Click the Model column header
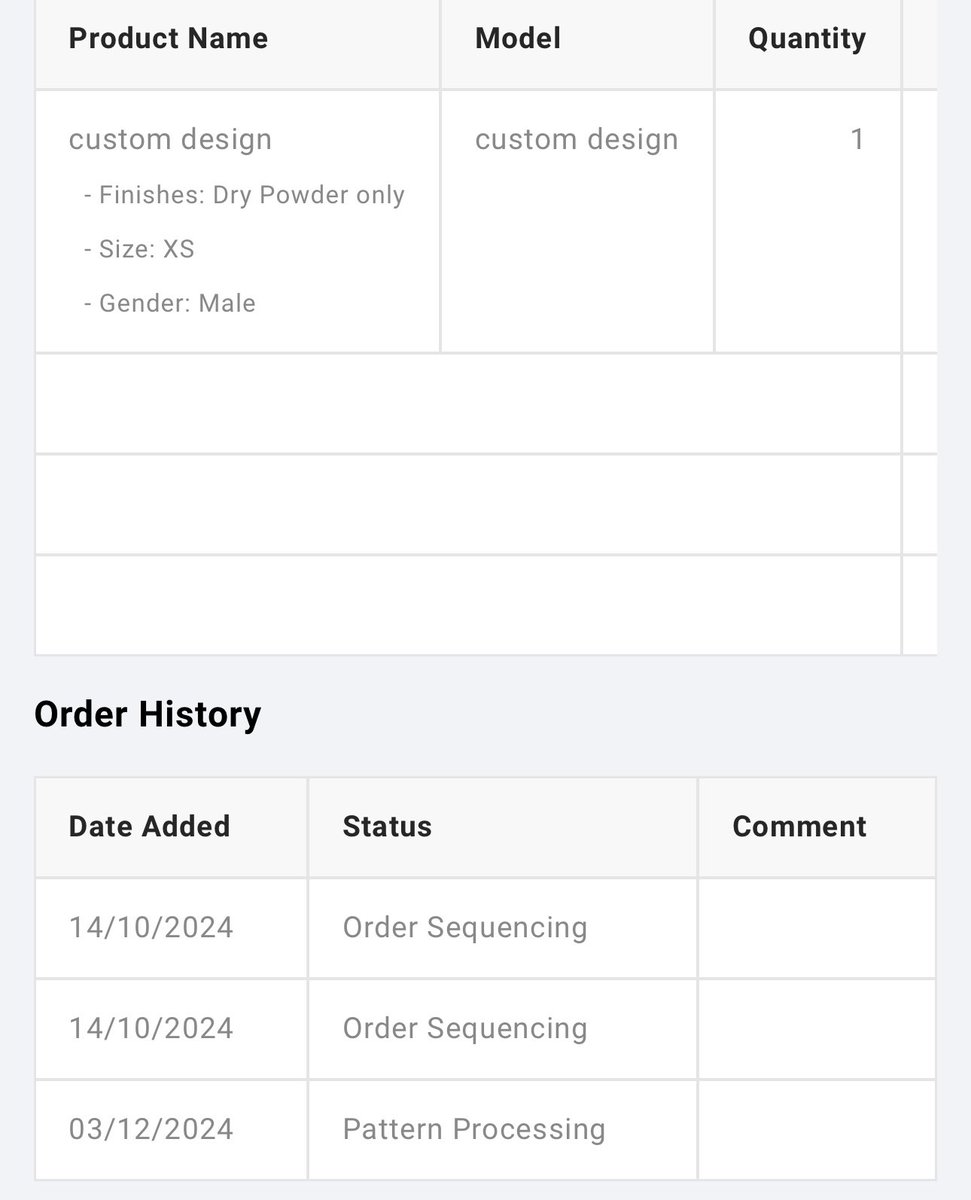This screenshot has height=1200, width=971. [x=518, y=39]
